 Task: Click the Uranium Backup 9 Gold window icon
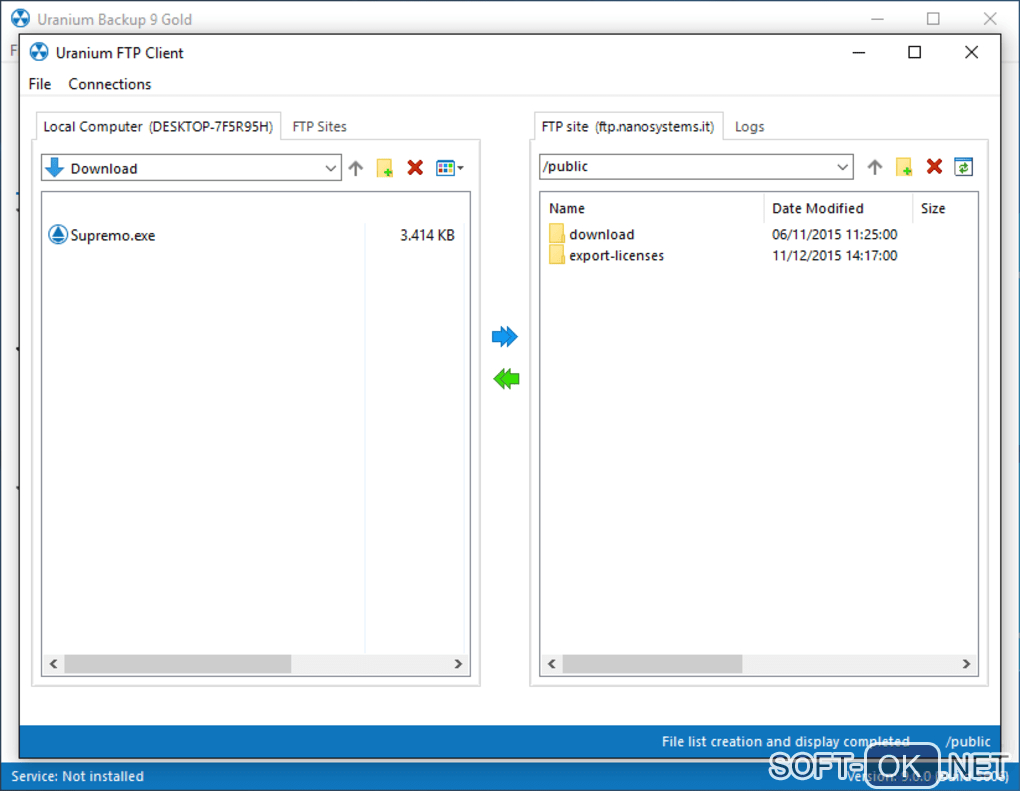[x=21, y=18]
